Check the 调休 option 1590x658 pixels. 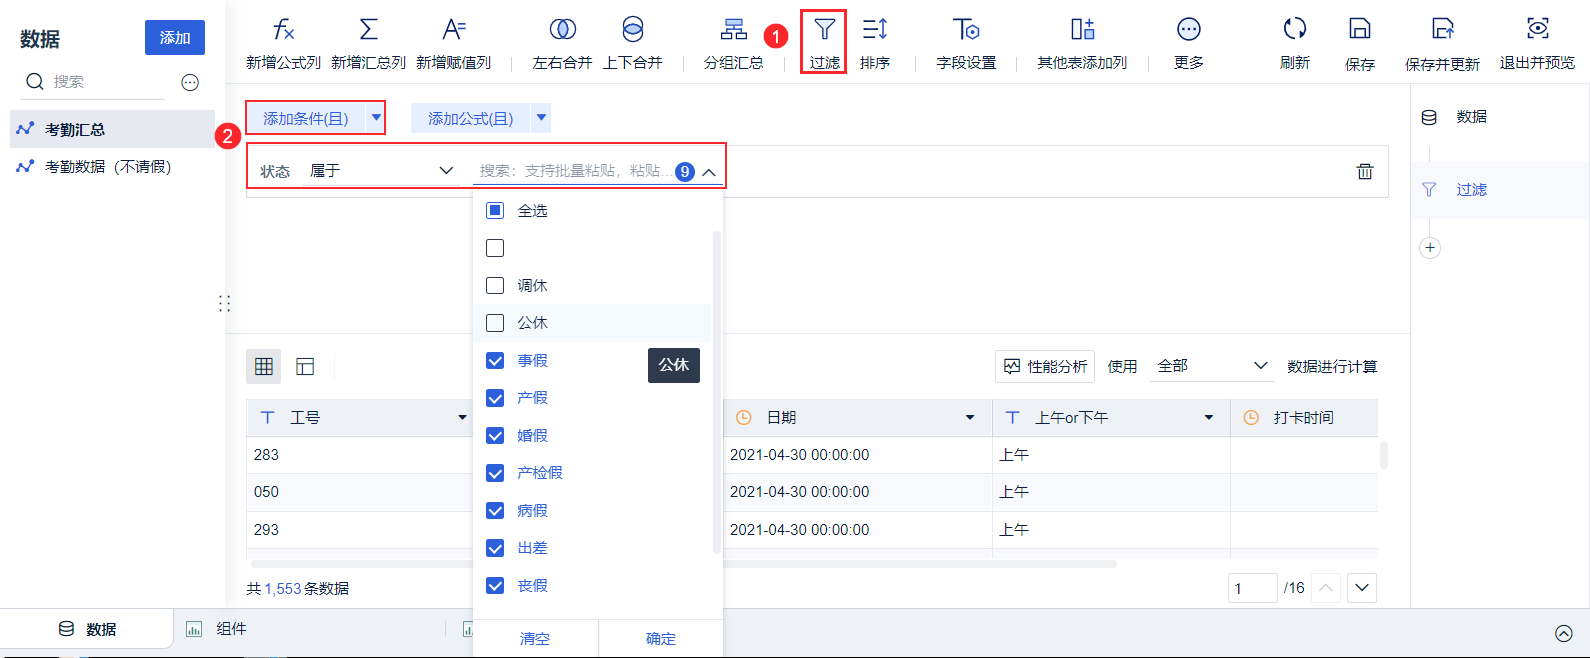(x=495, y=286)
